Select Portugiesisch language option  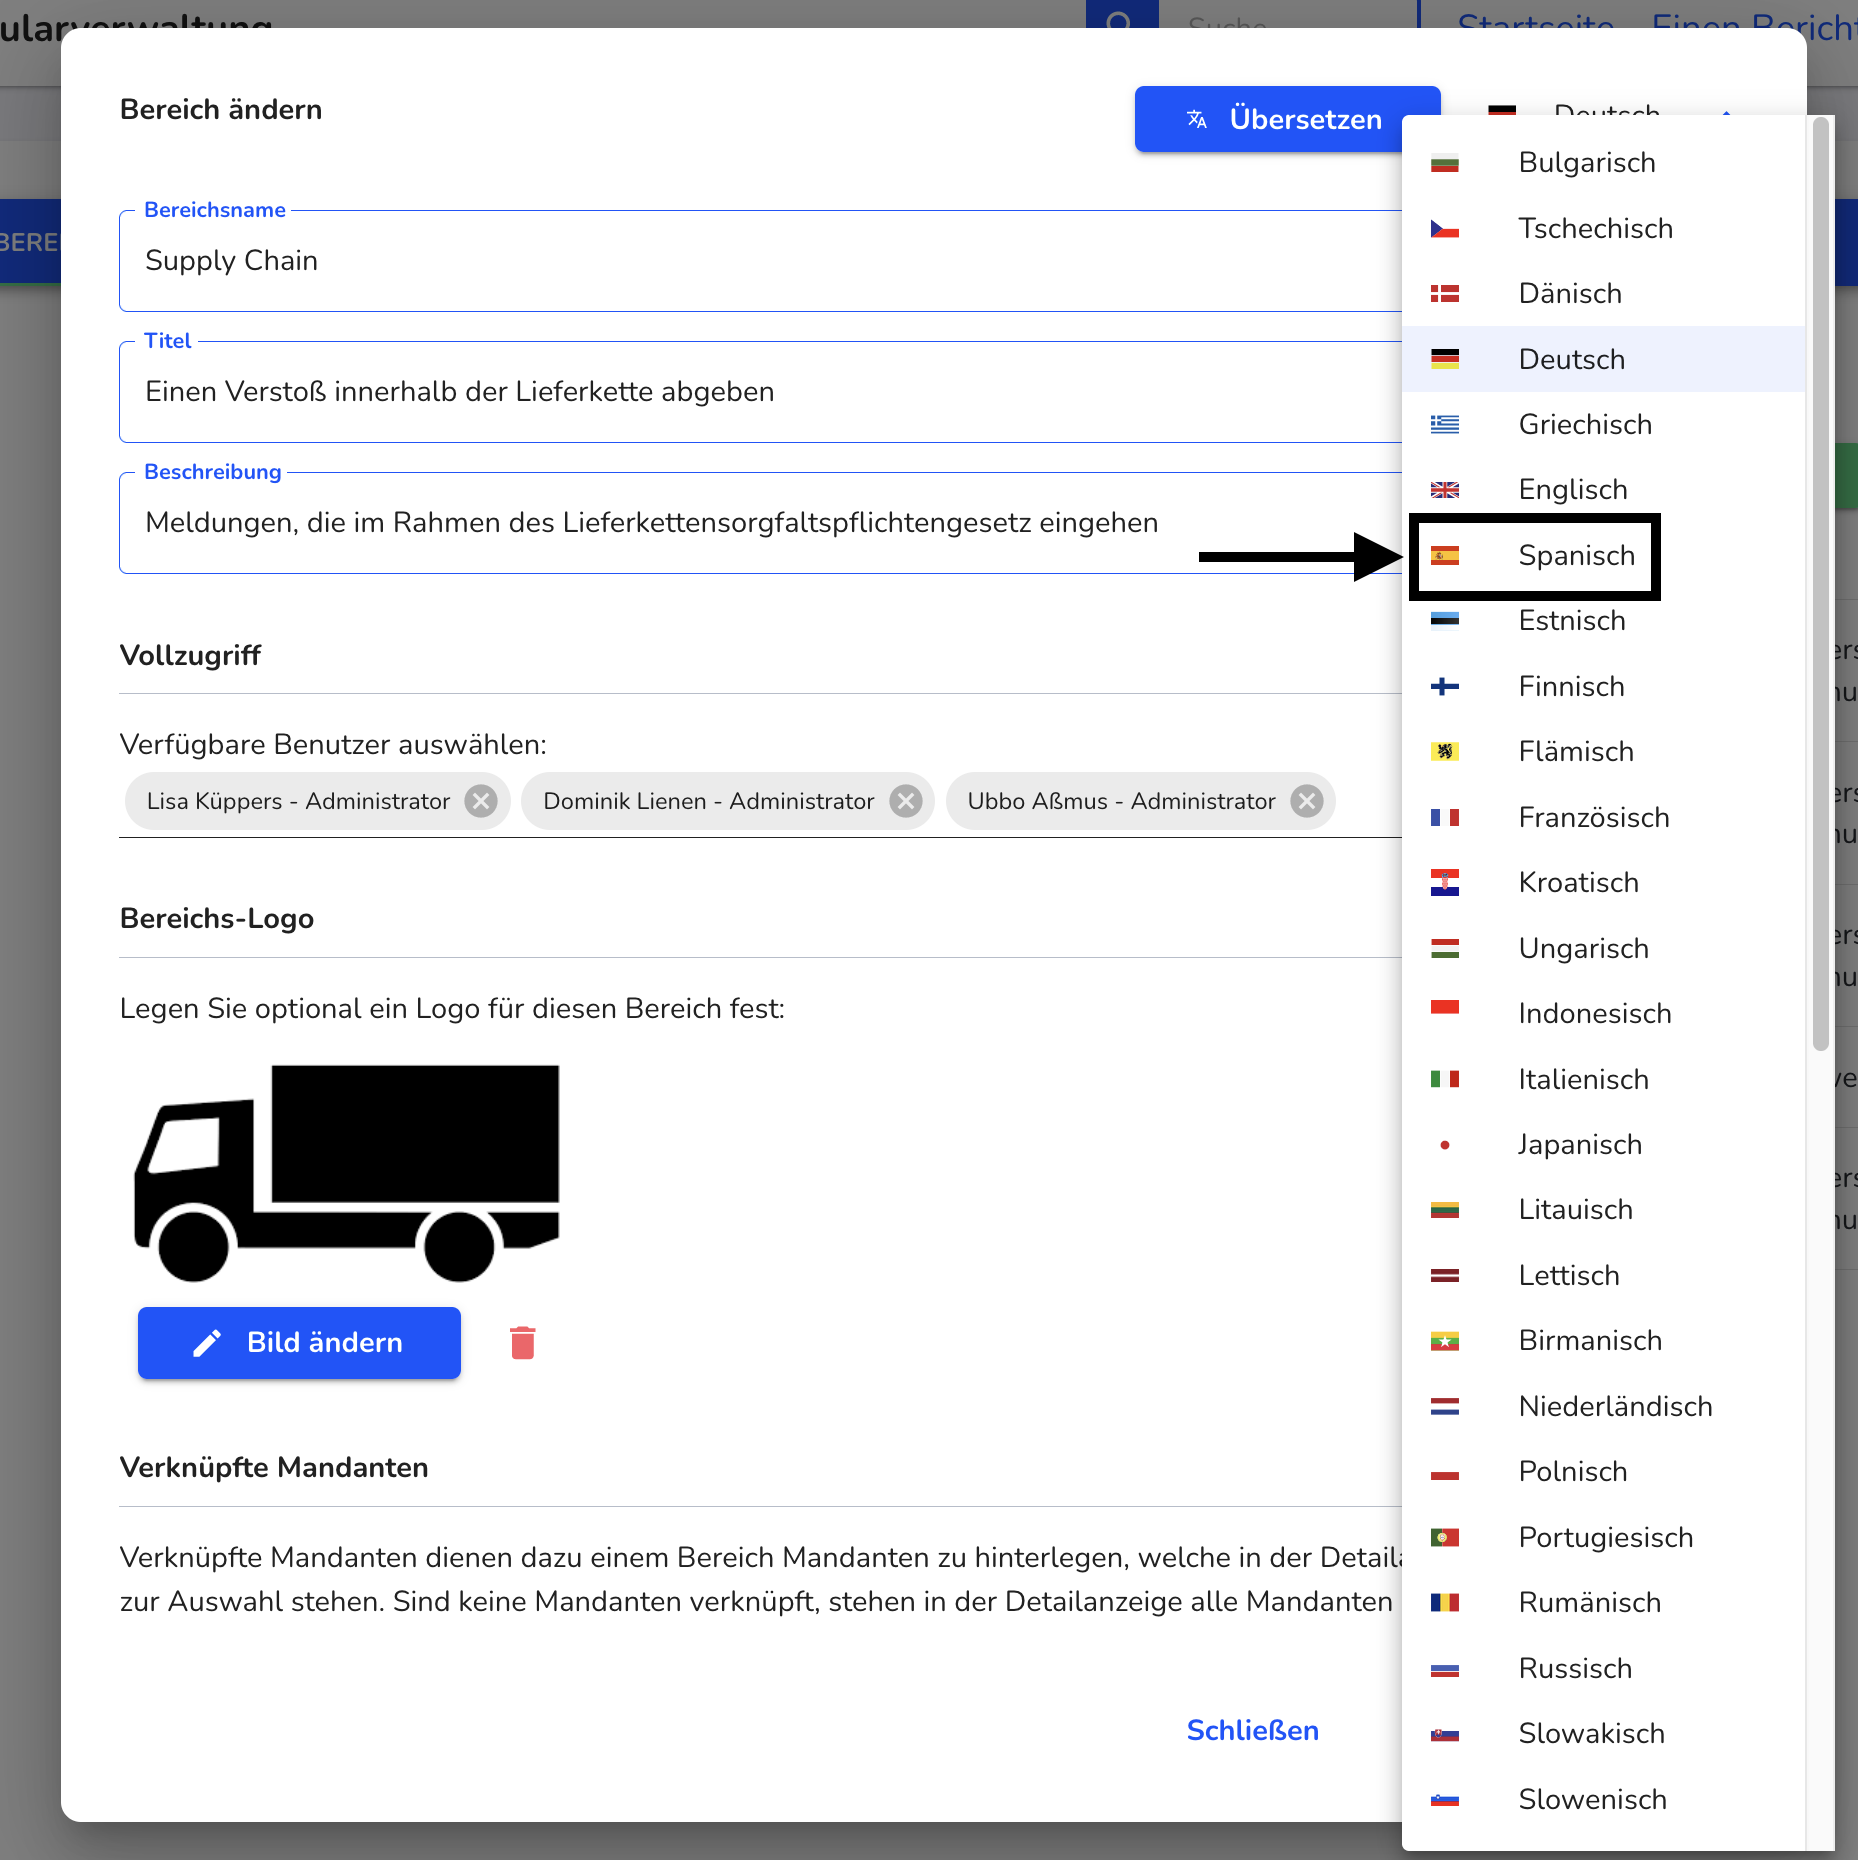point(1604,1537)
